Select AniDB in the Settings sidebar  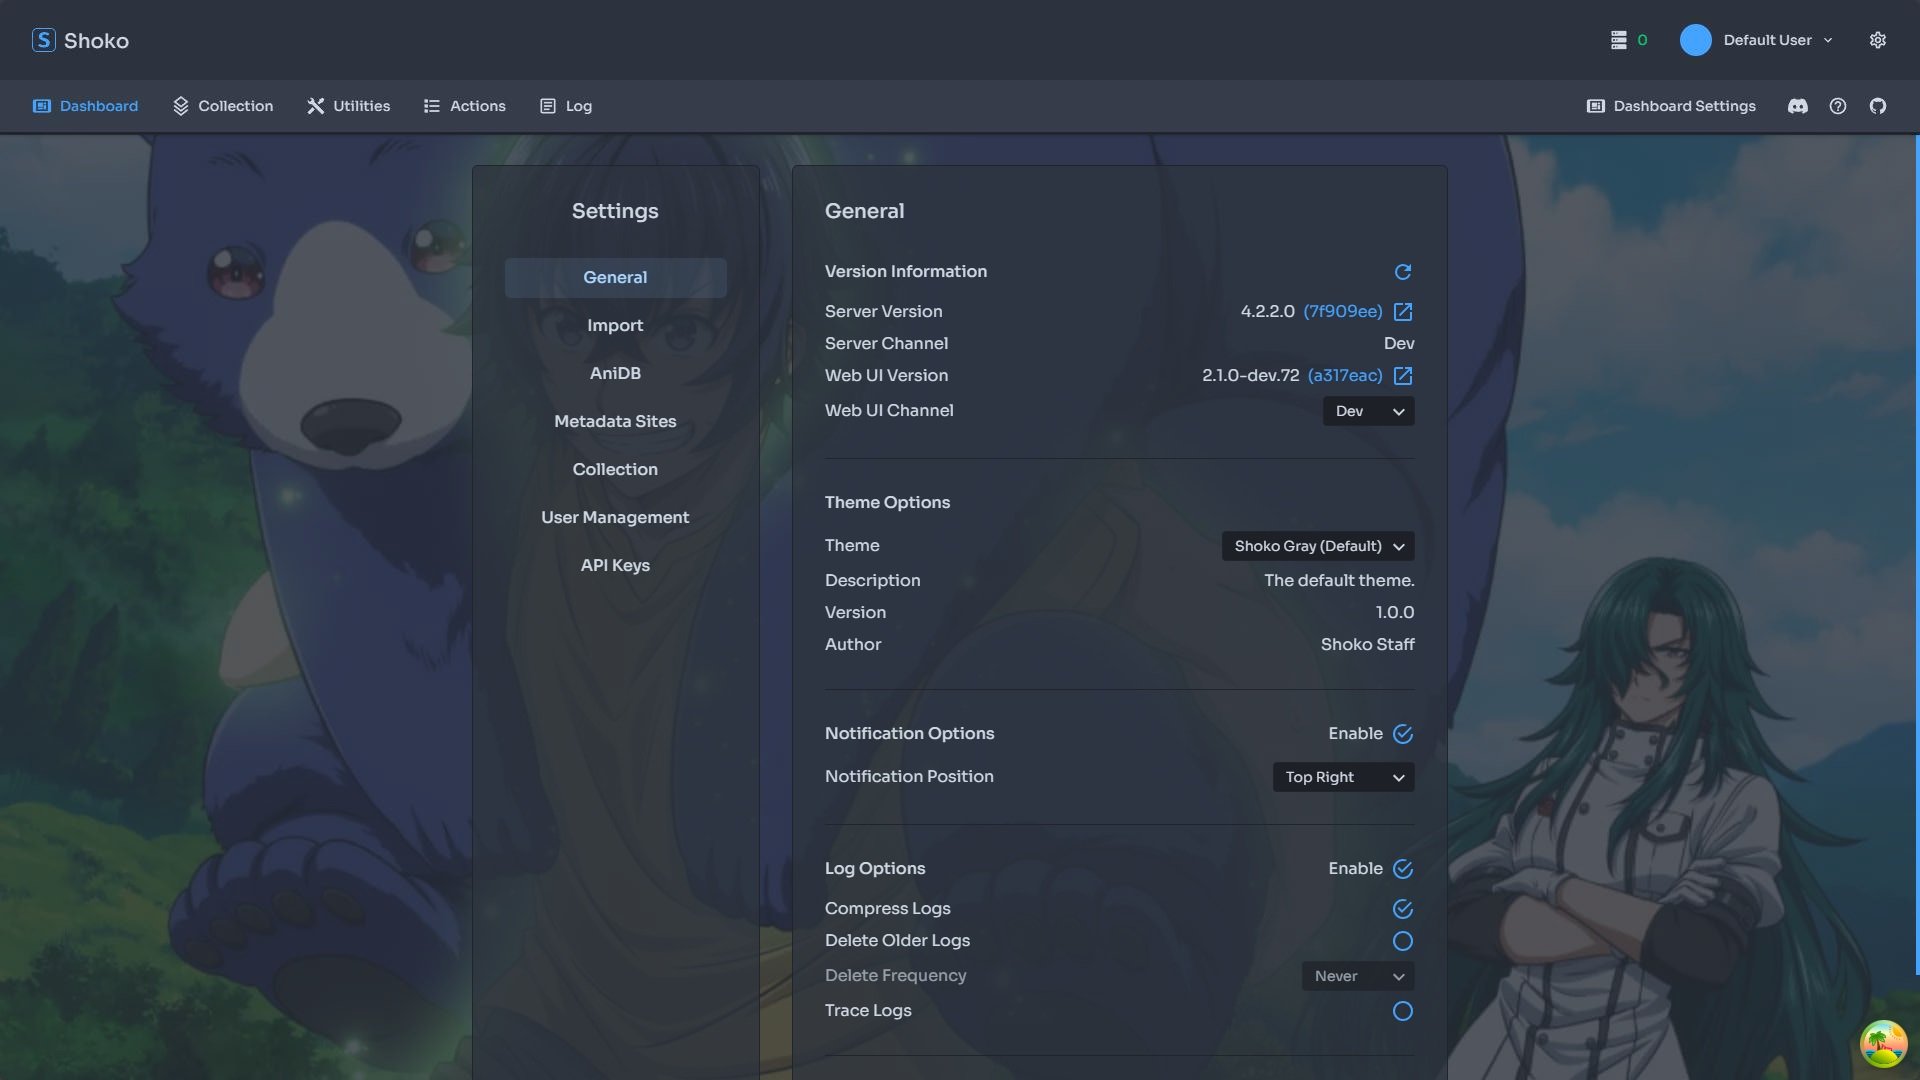click(x=615, y=374)
